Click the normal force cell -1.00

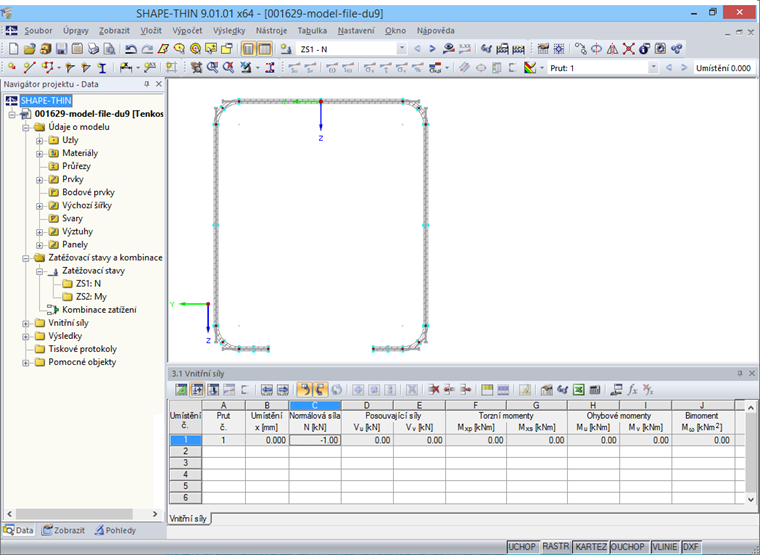coord(315,440)
